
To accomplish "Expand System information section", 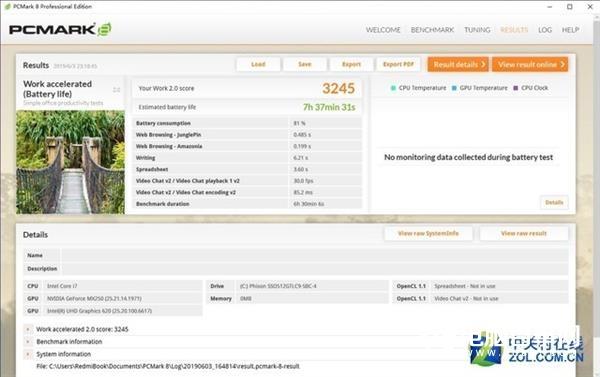I will point(28,354).
